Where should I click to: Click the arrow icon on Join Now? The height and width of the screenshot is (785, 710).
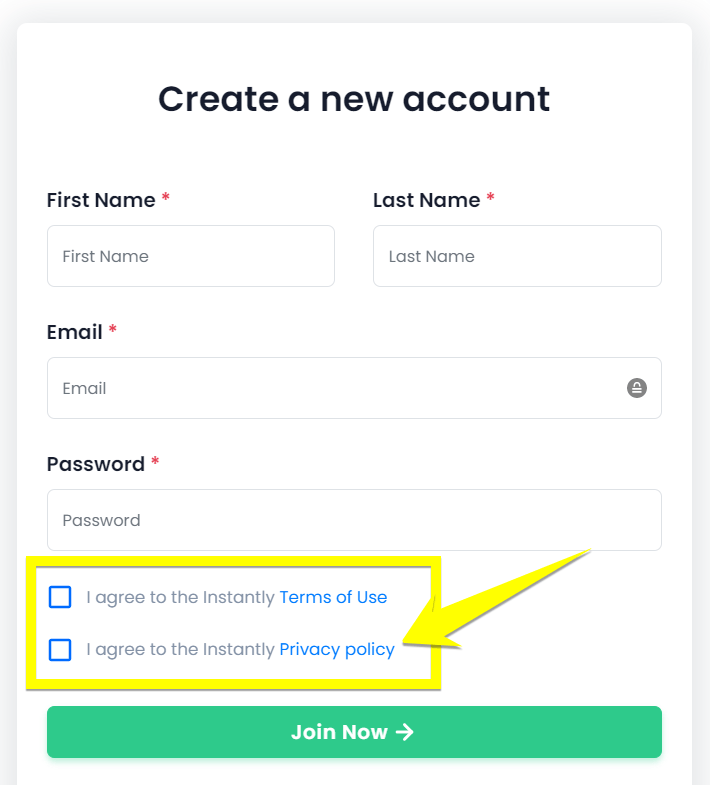404,732
